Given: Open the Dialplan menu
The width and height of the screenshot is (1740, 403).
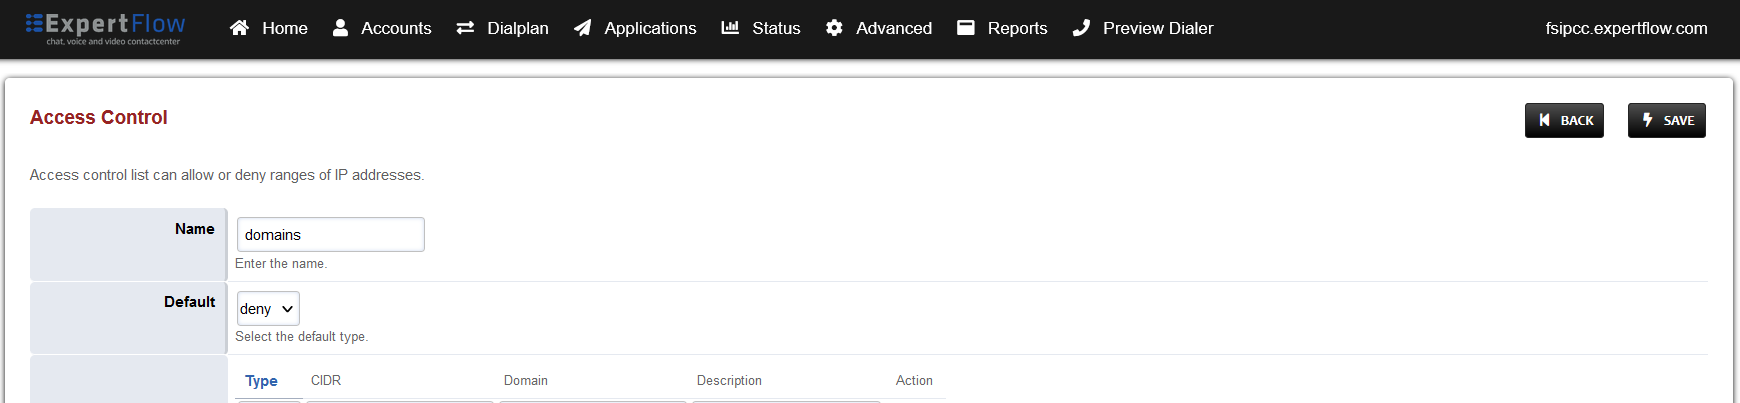Looking at the screenshot, I should (x=517, y=28).
